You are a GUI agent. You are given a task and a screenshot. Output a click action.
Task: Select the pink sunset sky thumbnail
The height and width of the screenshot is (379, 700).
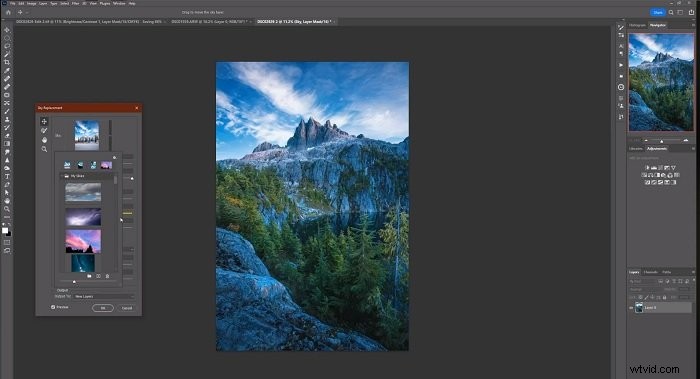(x=83, y=242)
